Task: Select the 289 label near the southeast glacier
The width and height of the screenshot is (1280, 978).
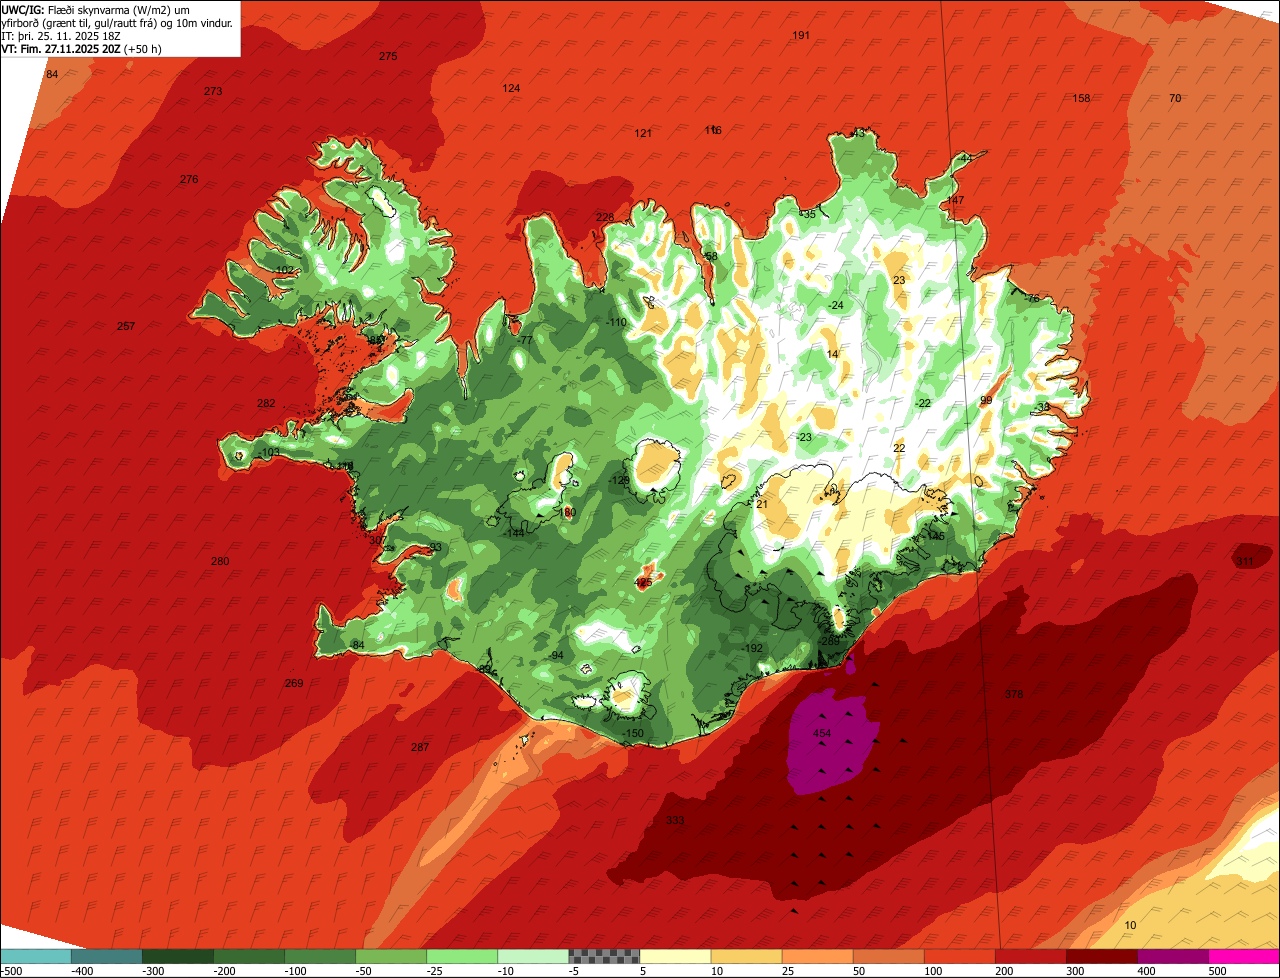Action: tap(830, 641)
